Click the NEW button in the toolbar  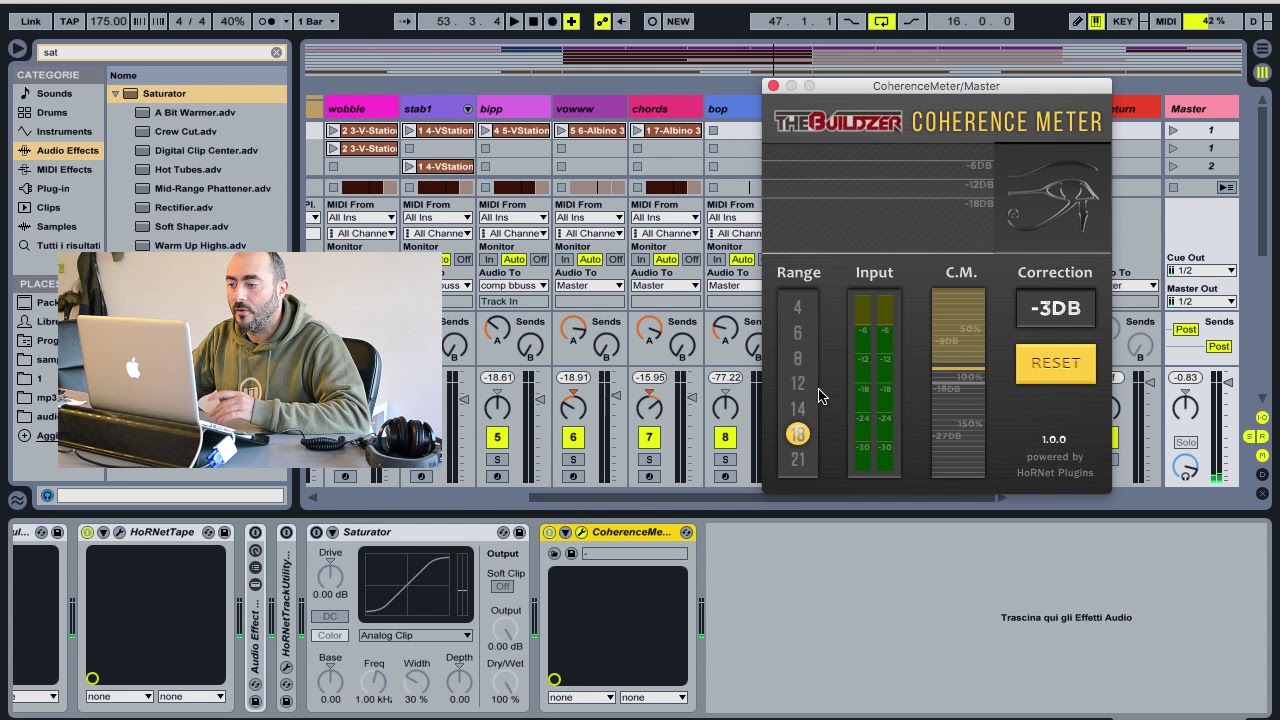point(678,21)
